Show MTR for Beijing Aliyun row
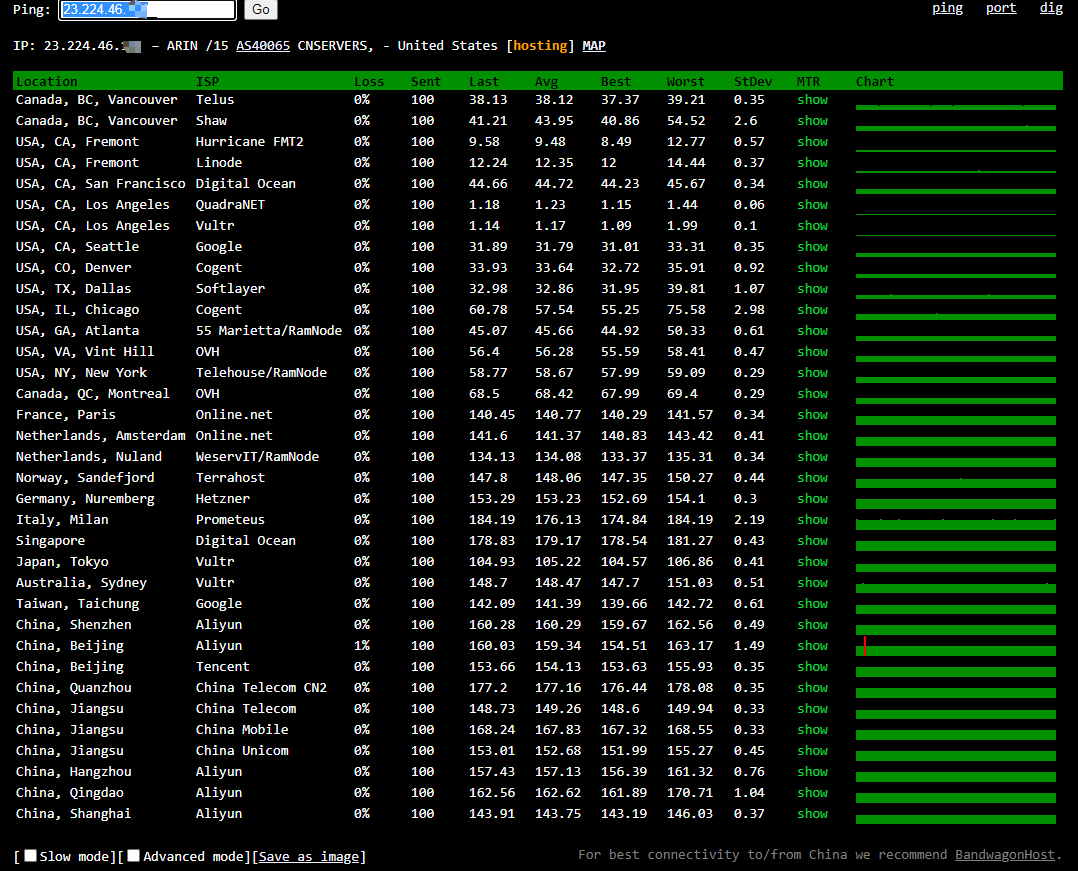 pos(812,646)
